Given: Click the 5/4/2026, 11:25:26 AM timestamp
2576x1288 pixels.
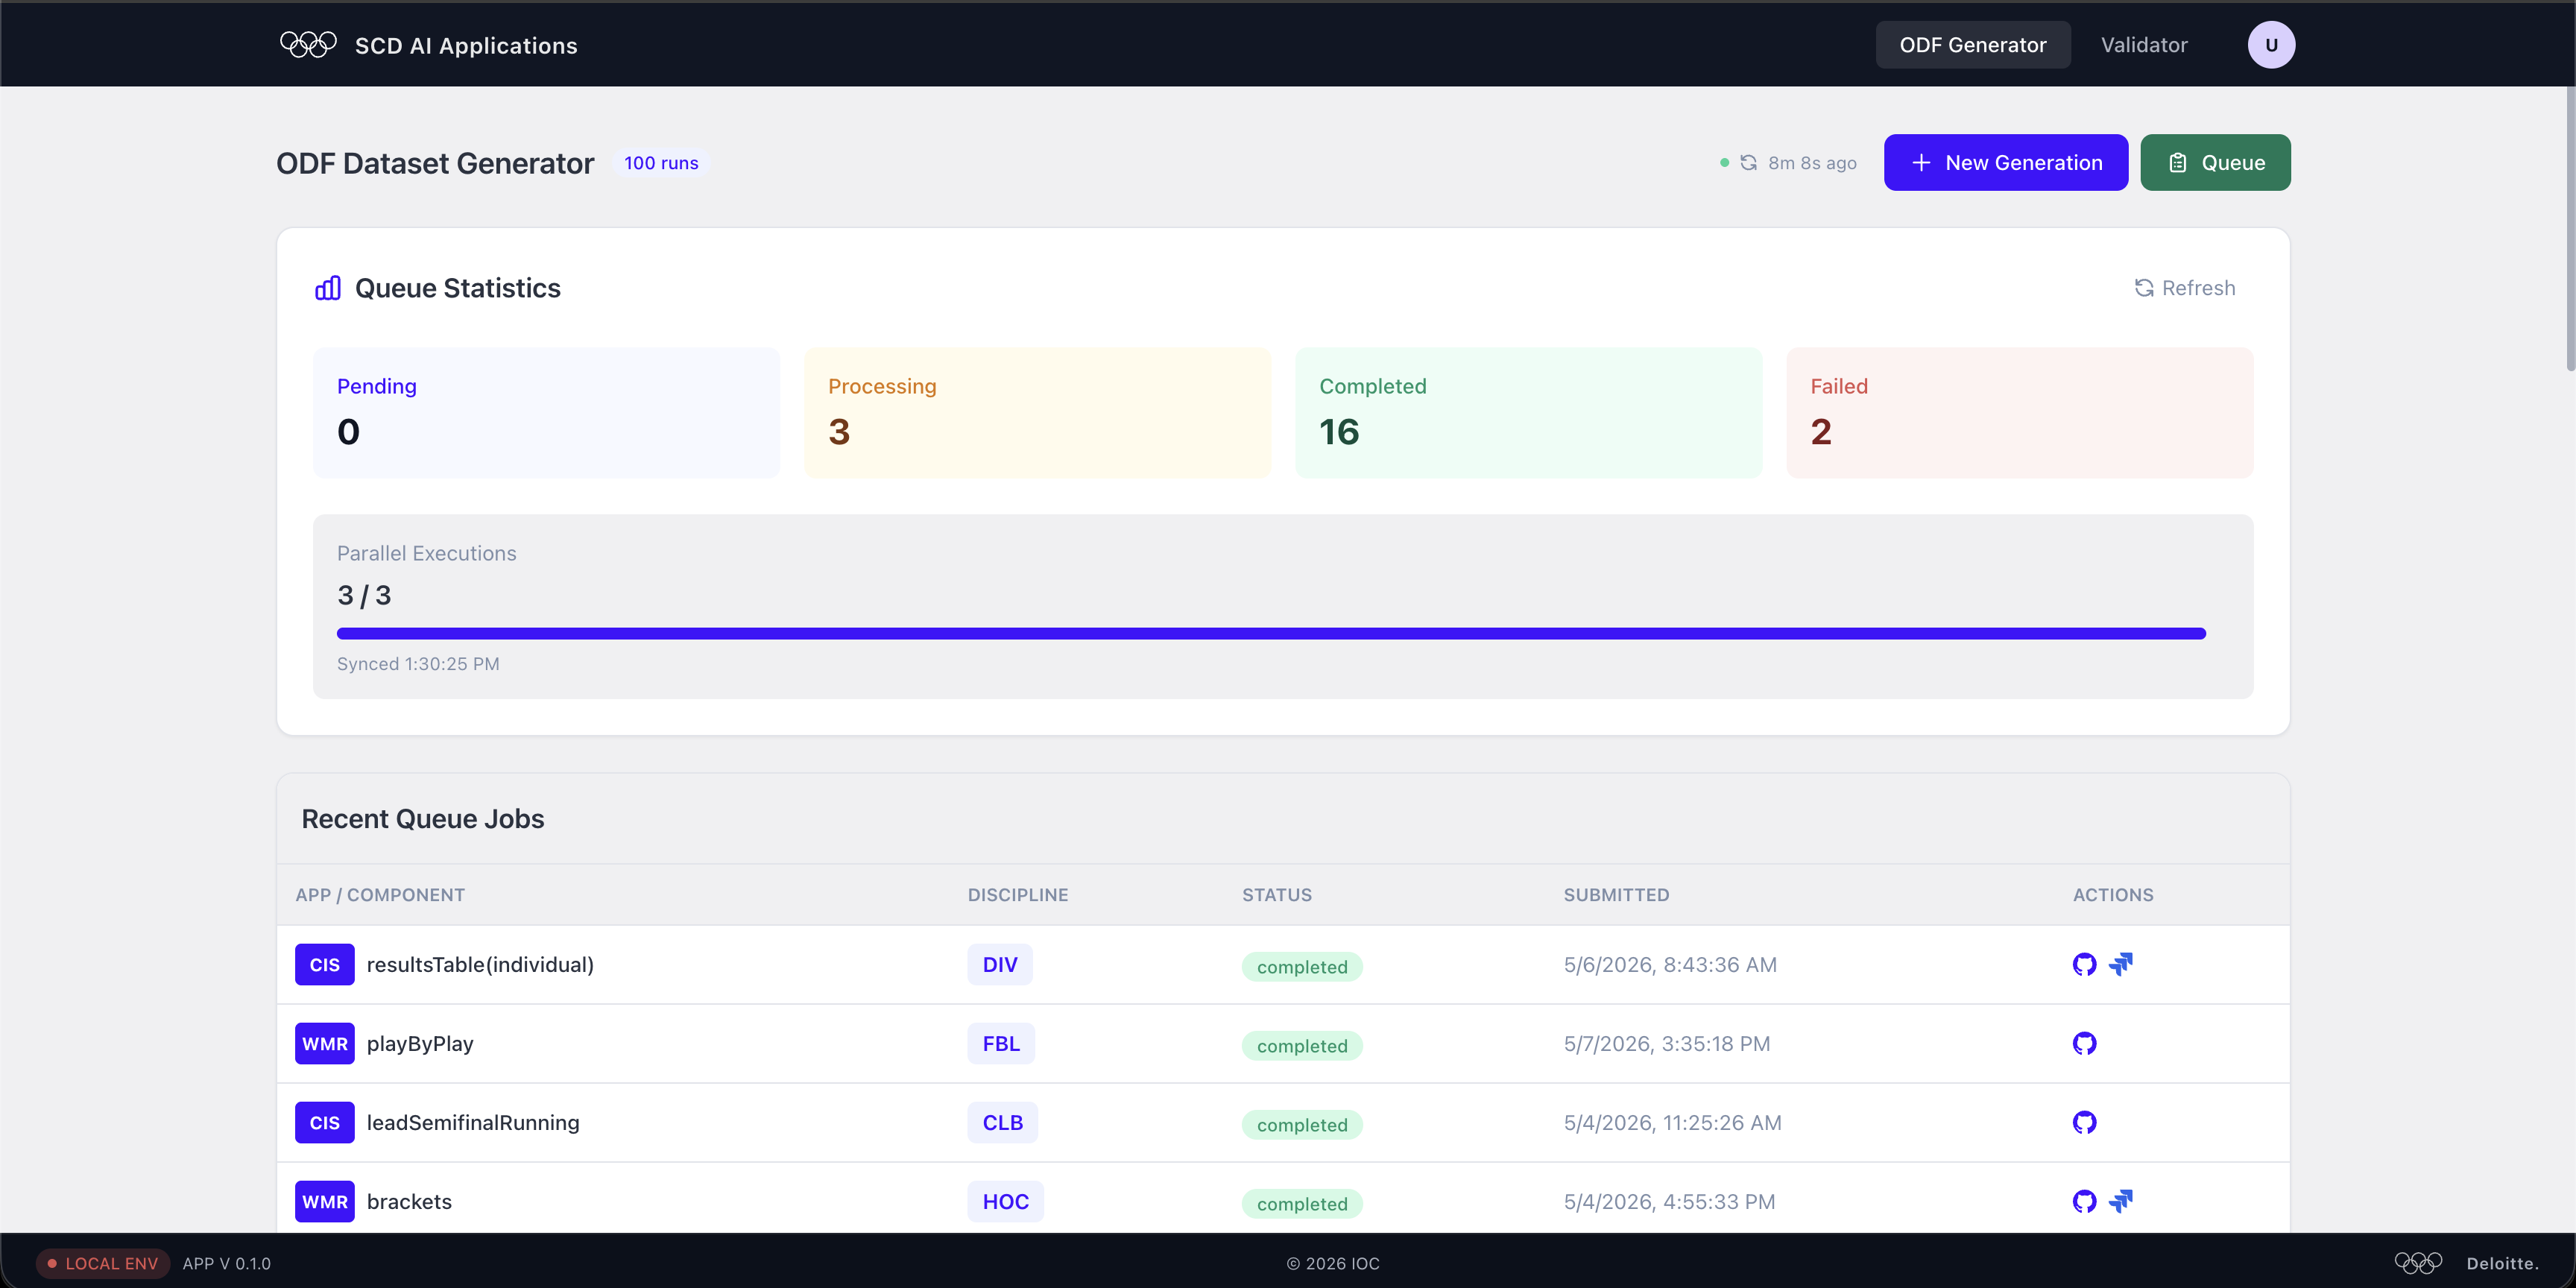Looking at the screenshot, I should [1672, 1123].
